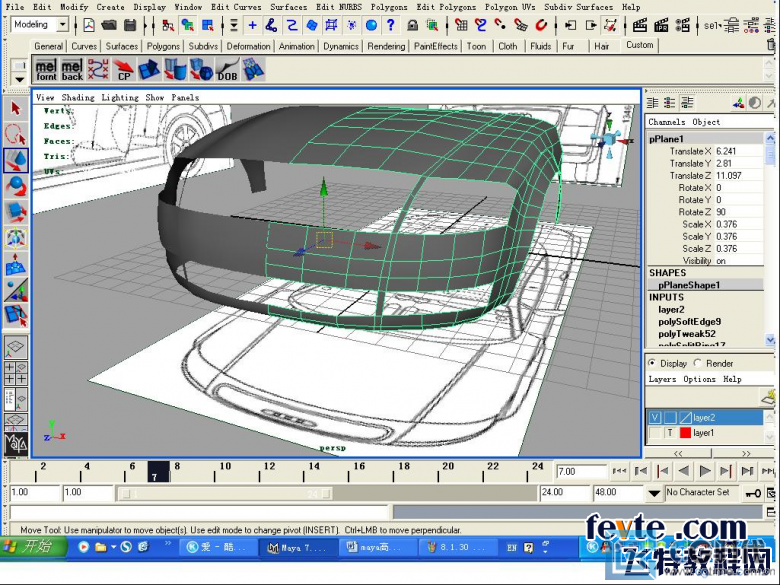
Task: Play animation forwards
Action: [704, 471]
